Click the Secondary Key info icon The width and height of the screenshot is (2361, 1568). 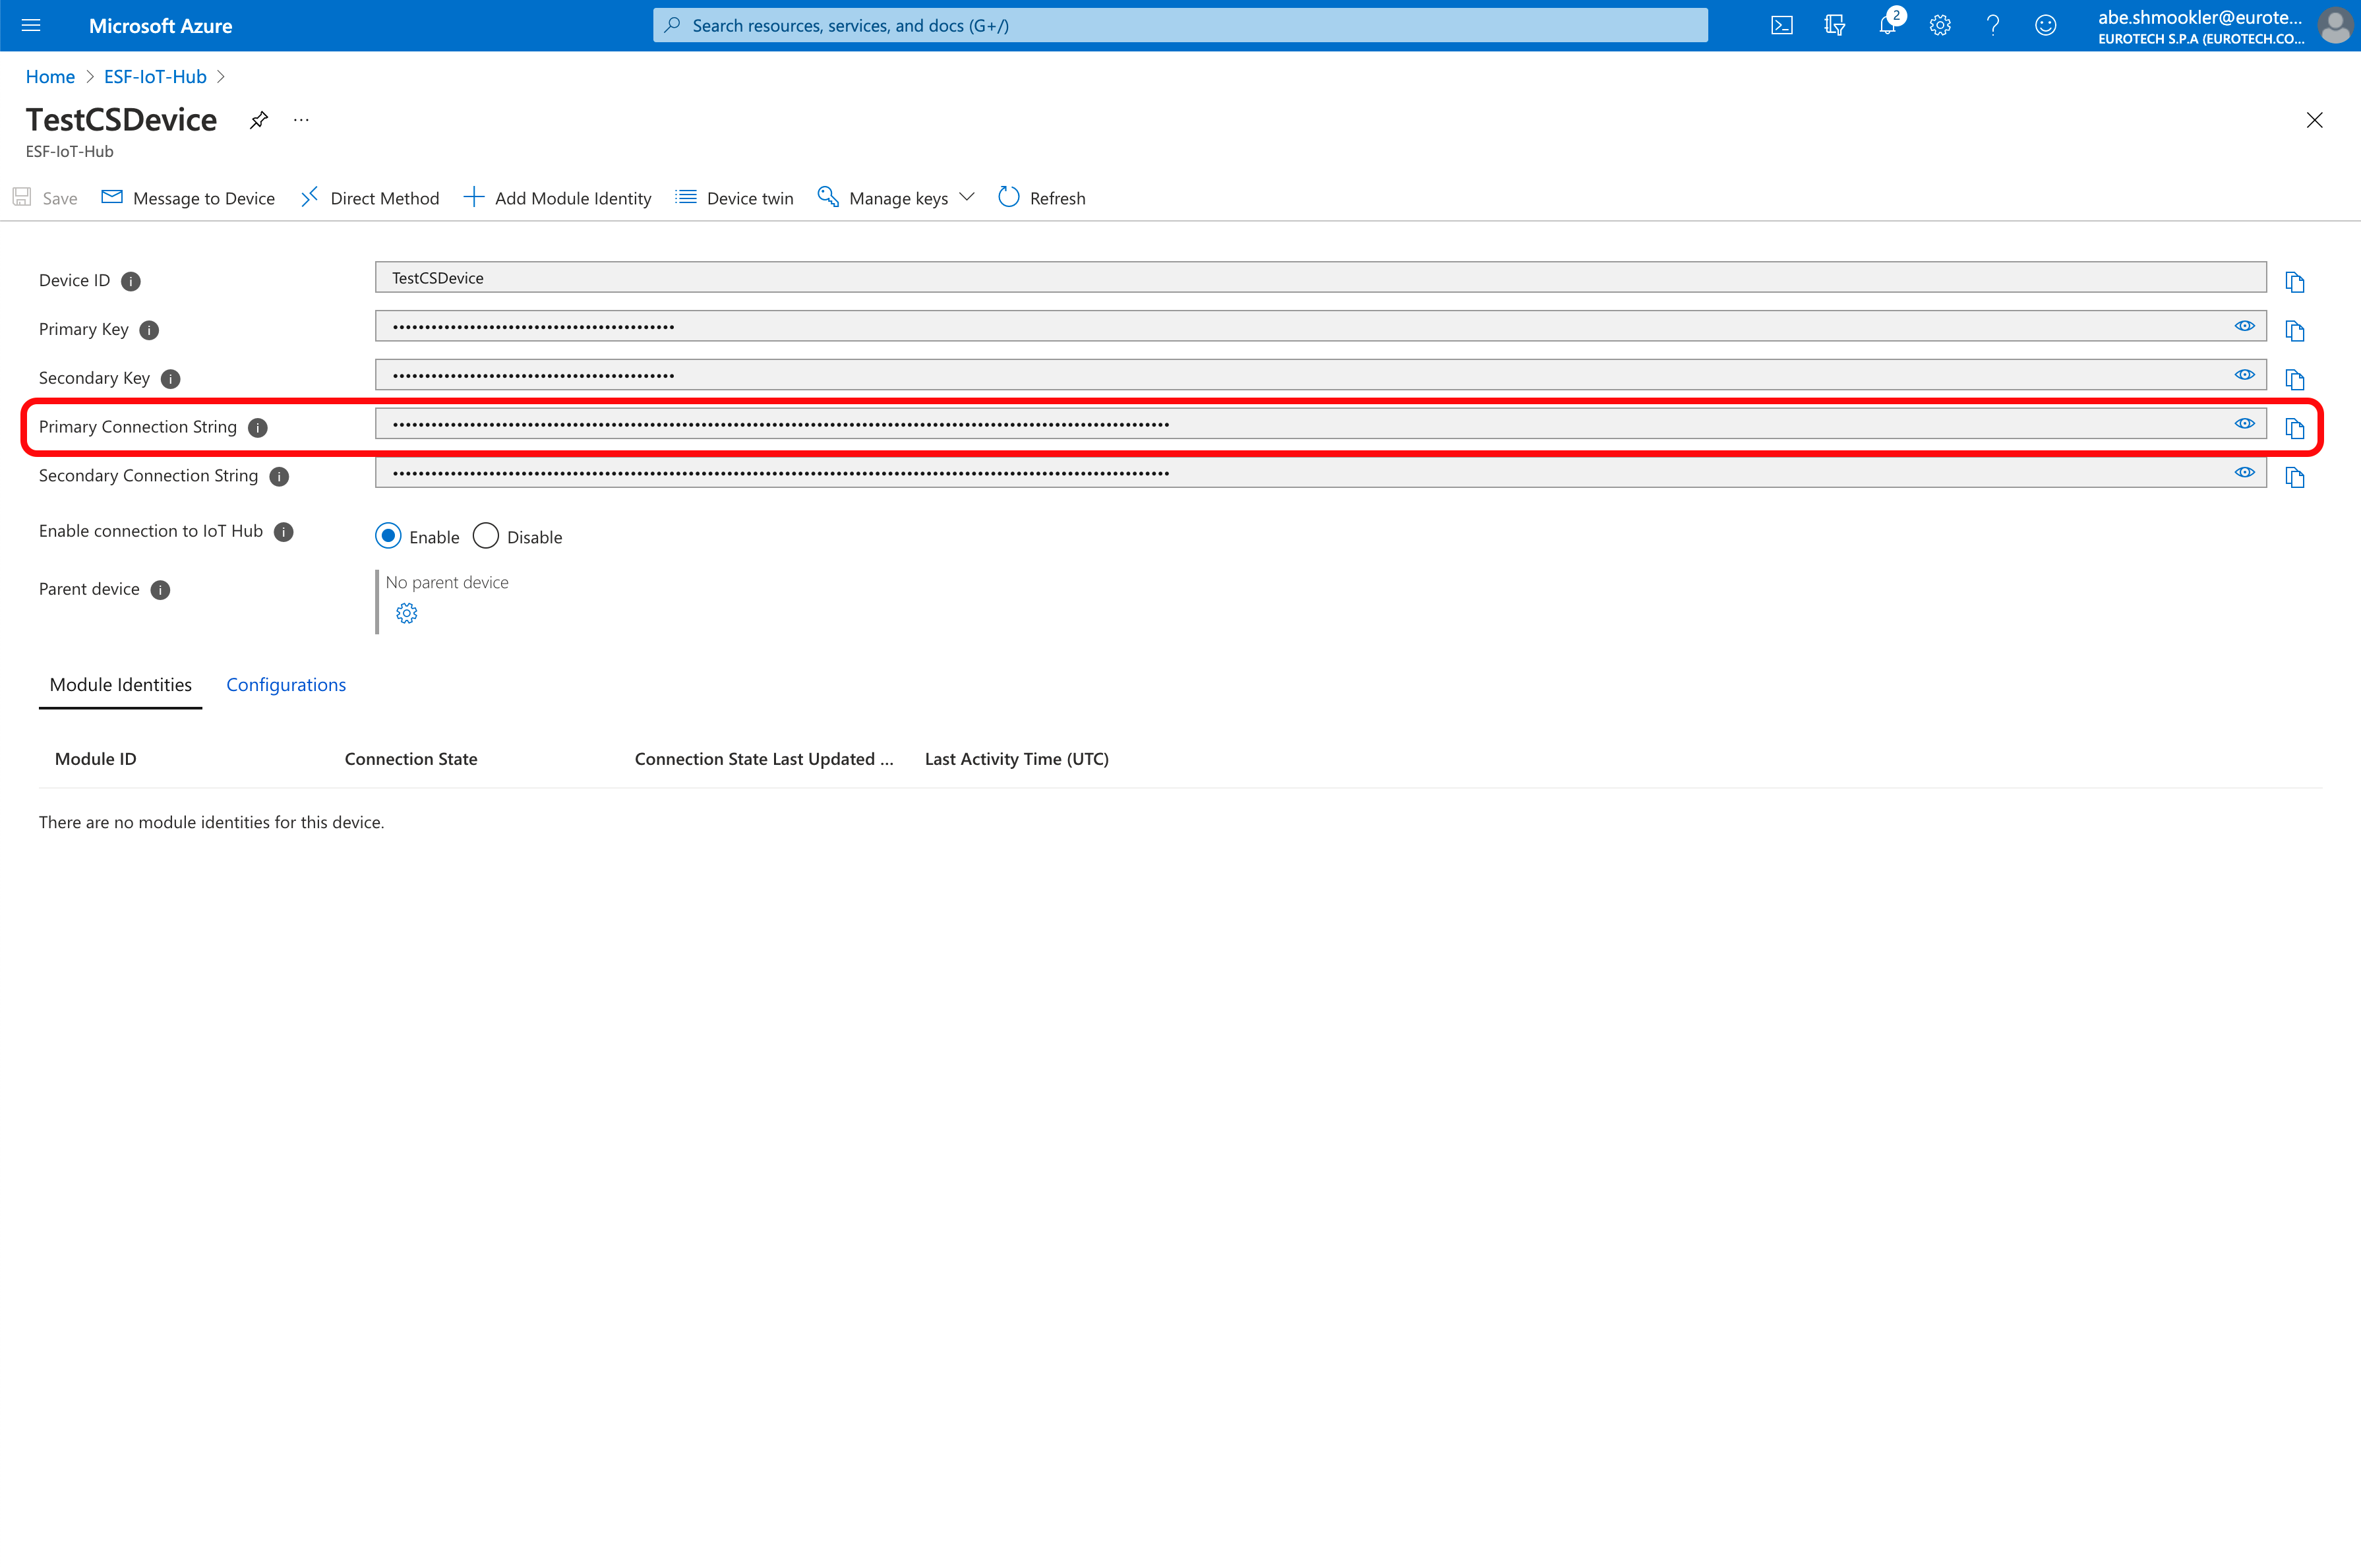(171, 379)
